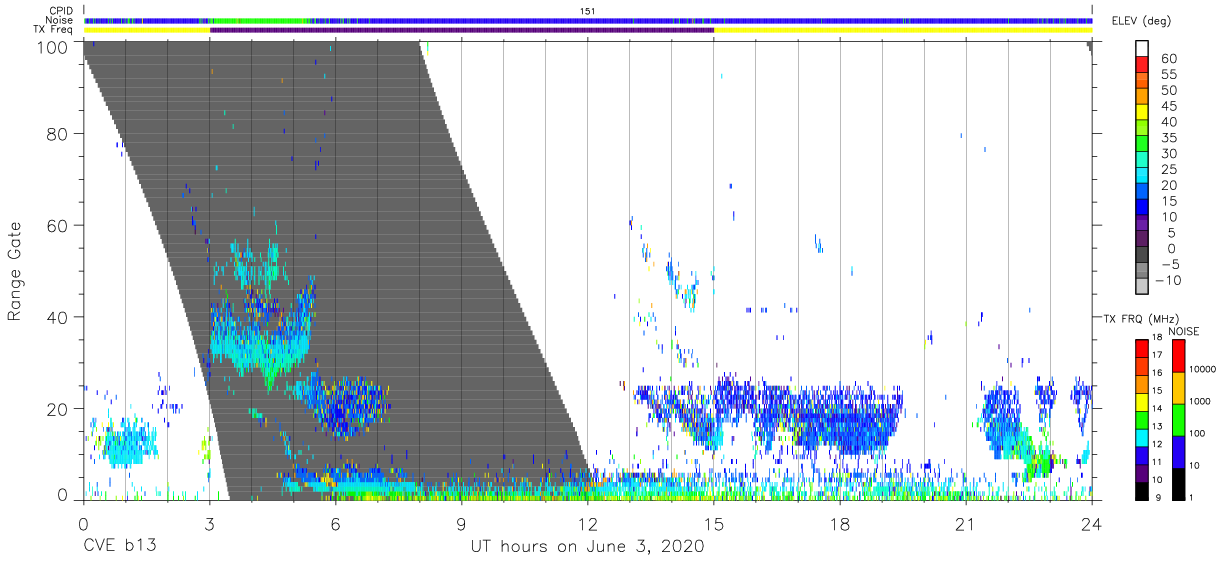
Task: Click the CPID value '151'
Action: click(588, 11)
